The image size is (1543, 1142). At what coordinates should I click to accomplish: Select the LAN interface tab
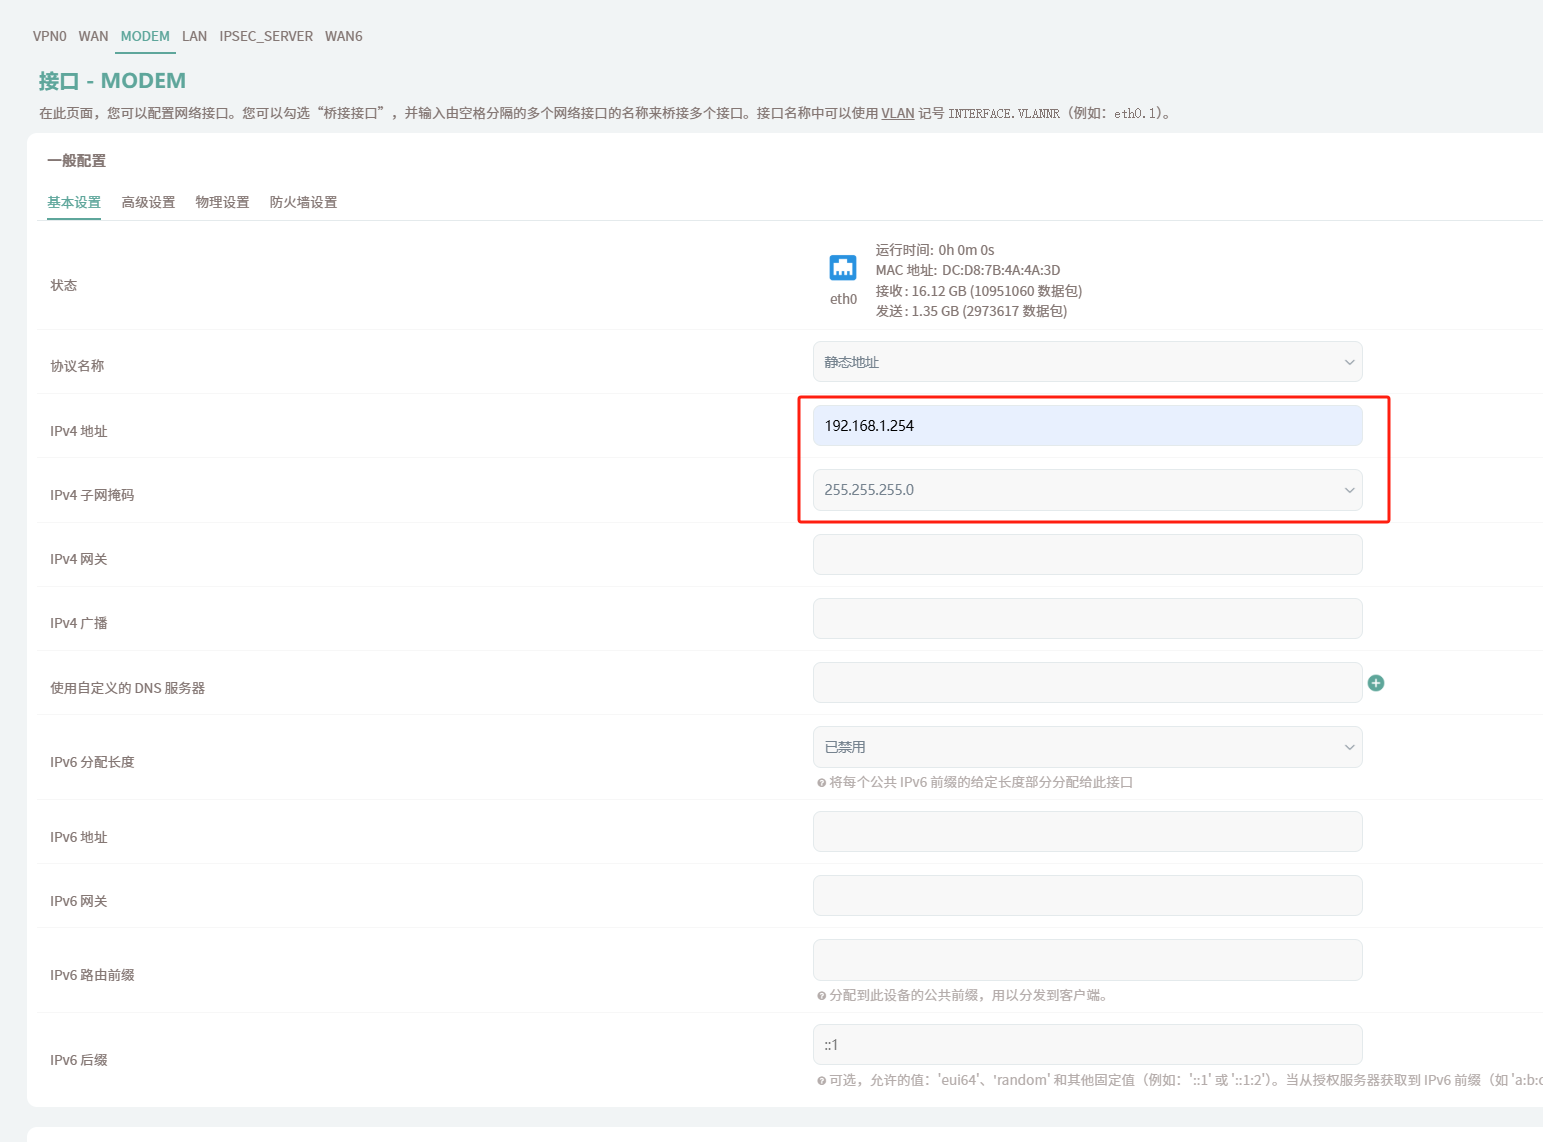194,36
